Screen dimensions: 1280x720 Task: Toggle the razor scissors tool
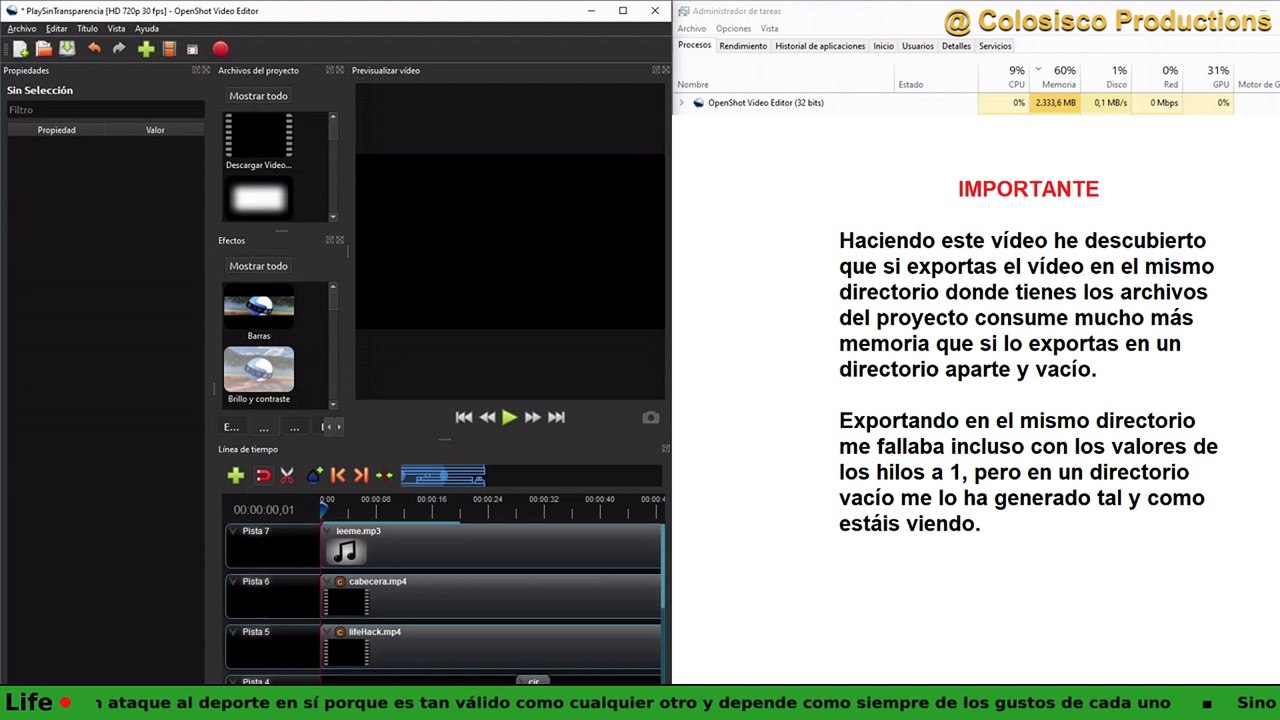tap(287, 476)
